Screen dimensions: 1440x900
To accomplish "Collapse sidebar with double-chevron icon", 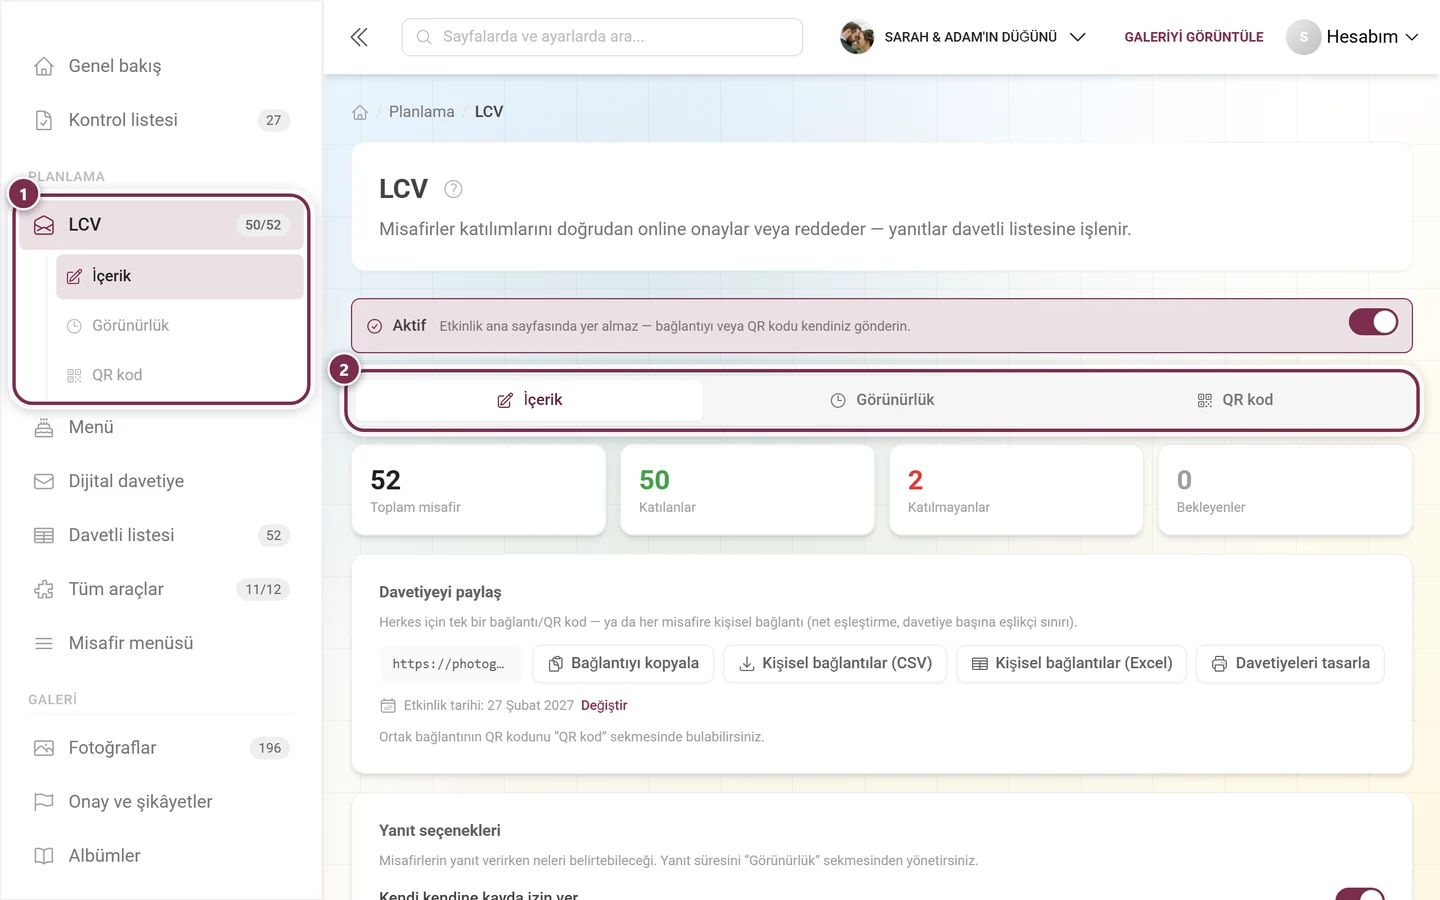I will (359, 37).
